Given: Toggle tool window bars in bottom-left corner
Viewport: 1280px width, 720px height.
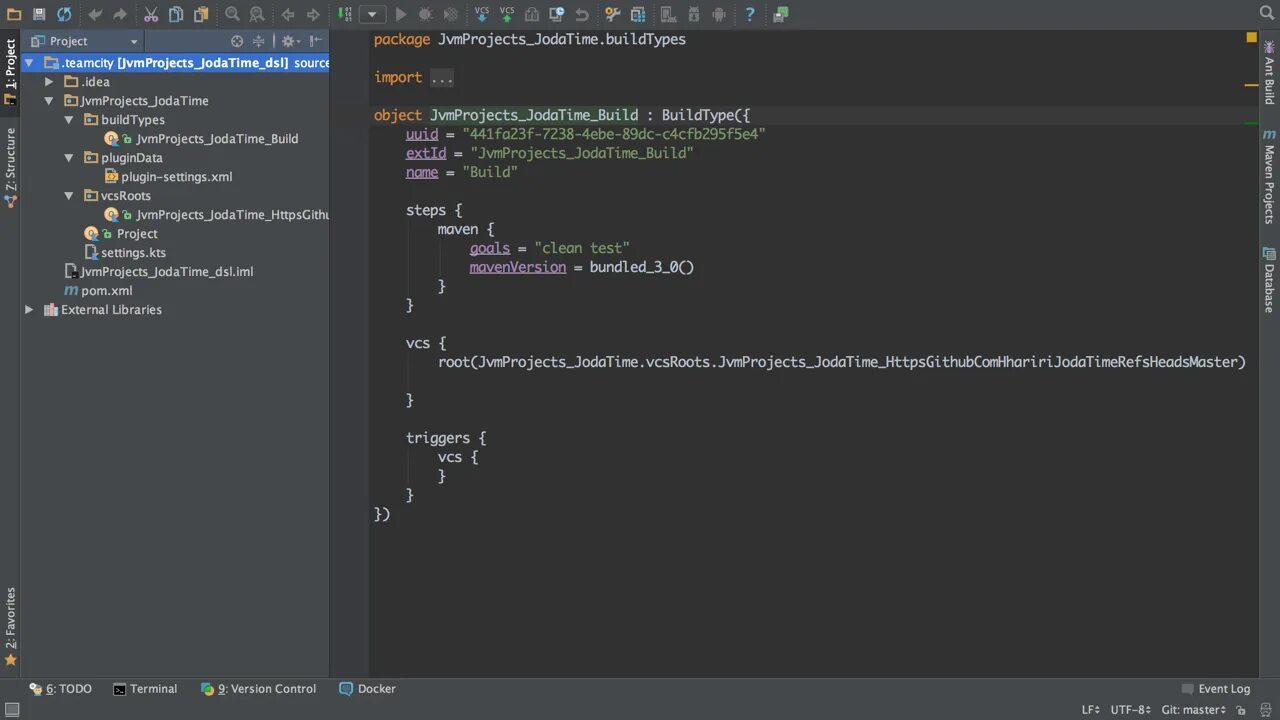Looking at the screenshot, I should point(10,710).
